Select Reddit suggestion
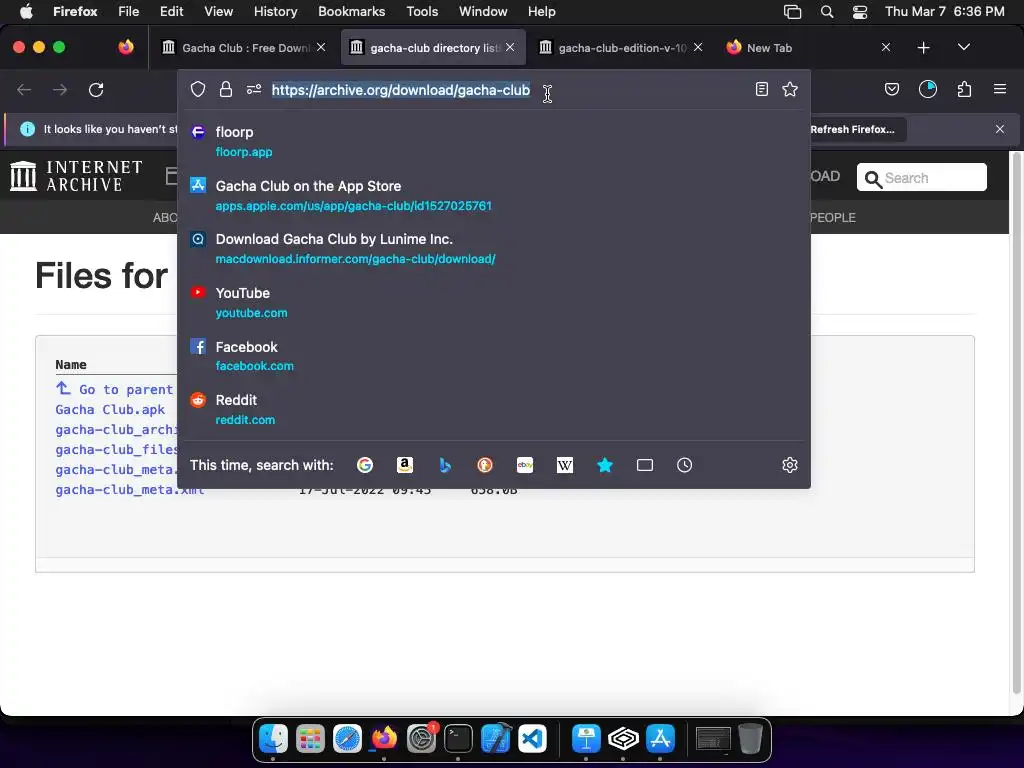The image size is (1024, 768). 494,409
